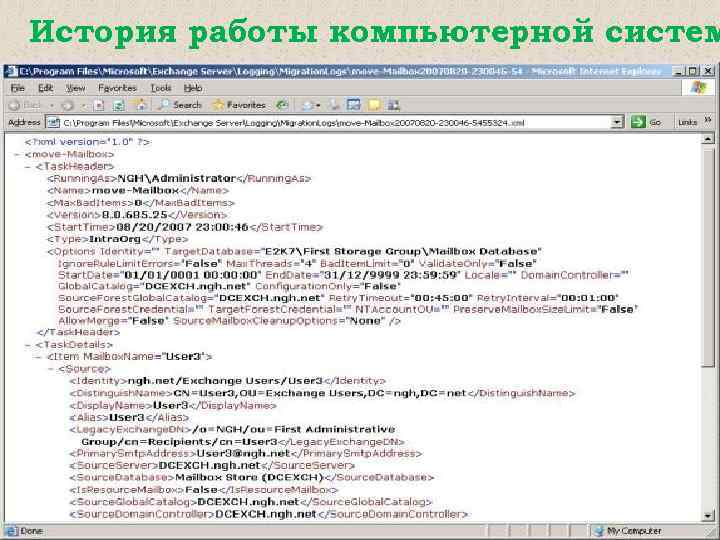
Task: Click the address bar path field
Action: (335, 123)
